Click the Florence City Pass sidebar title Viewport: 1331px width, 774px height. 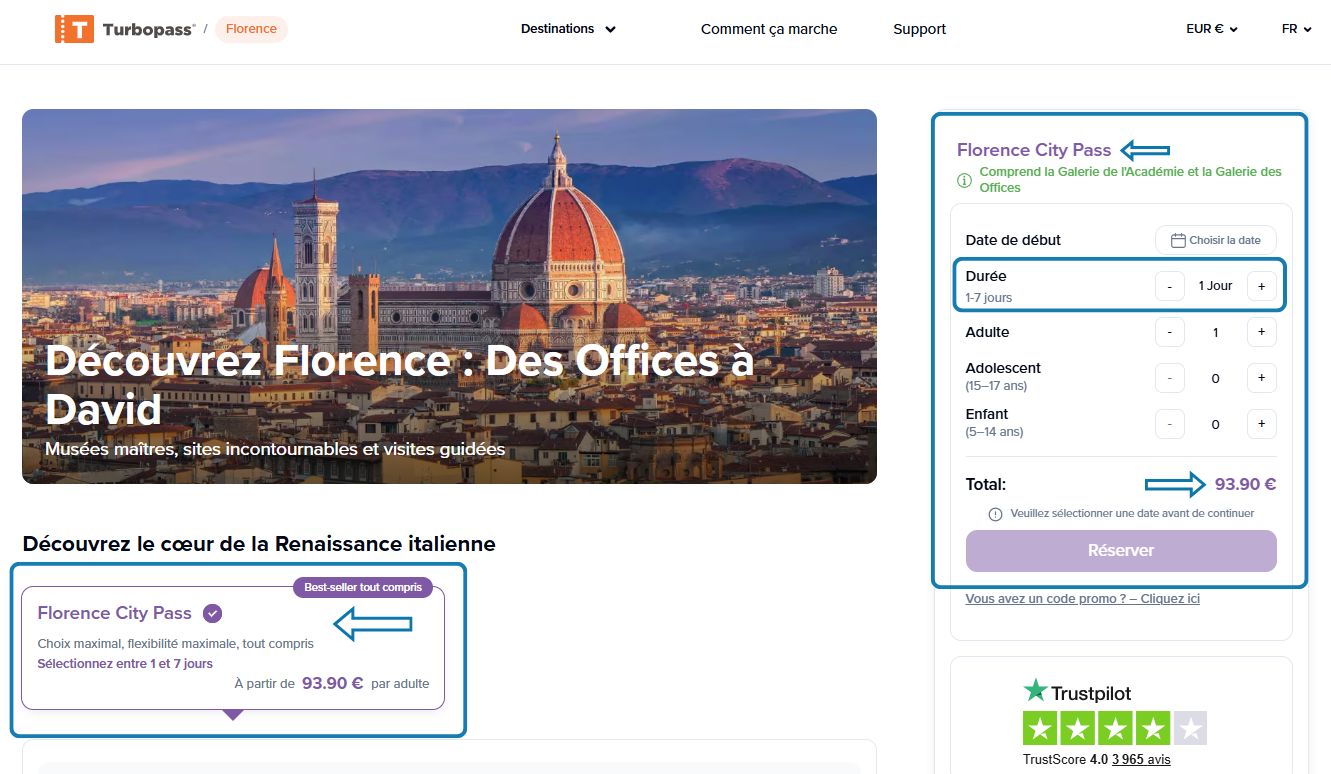1034,150
